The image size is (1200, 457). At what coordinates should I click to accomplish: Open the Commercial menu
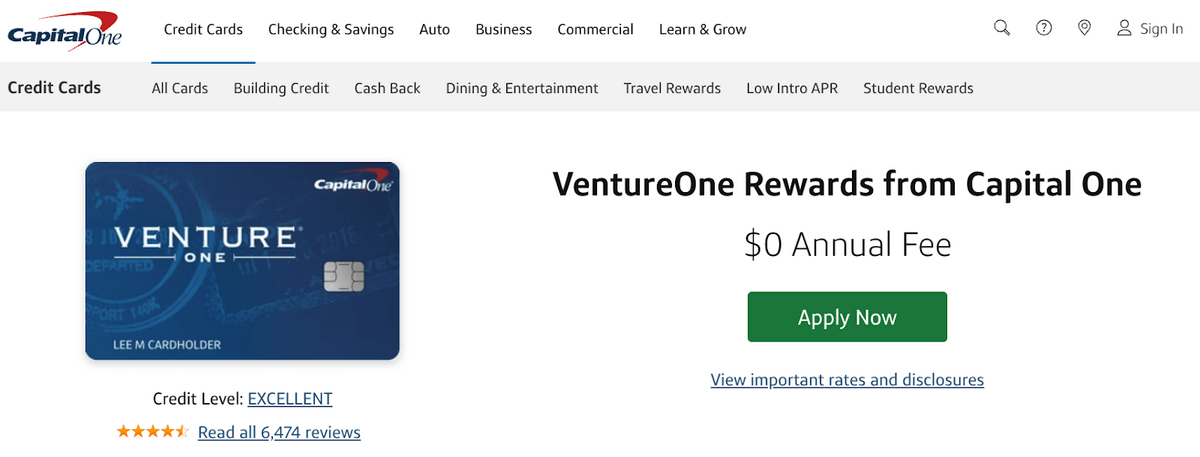point(596,29)
